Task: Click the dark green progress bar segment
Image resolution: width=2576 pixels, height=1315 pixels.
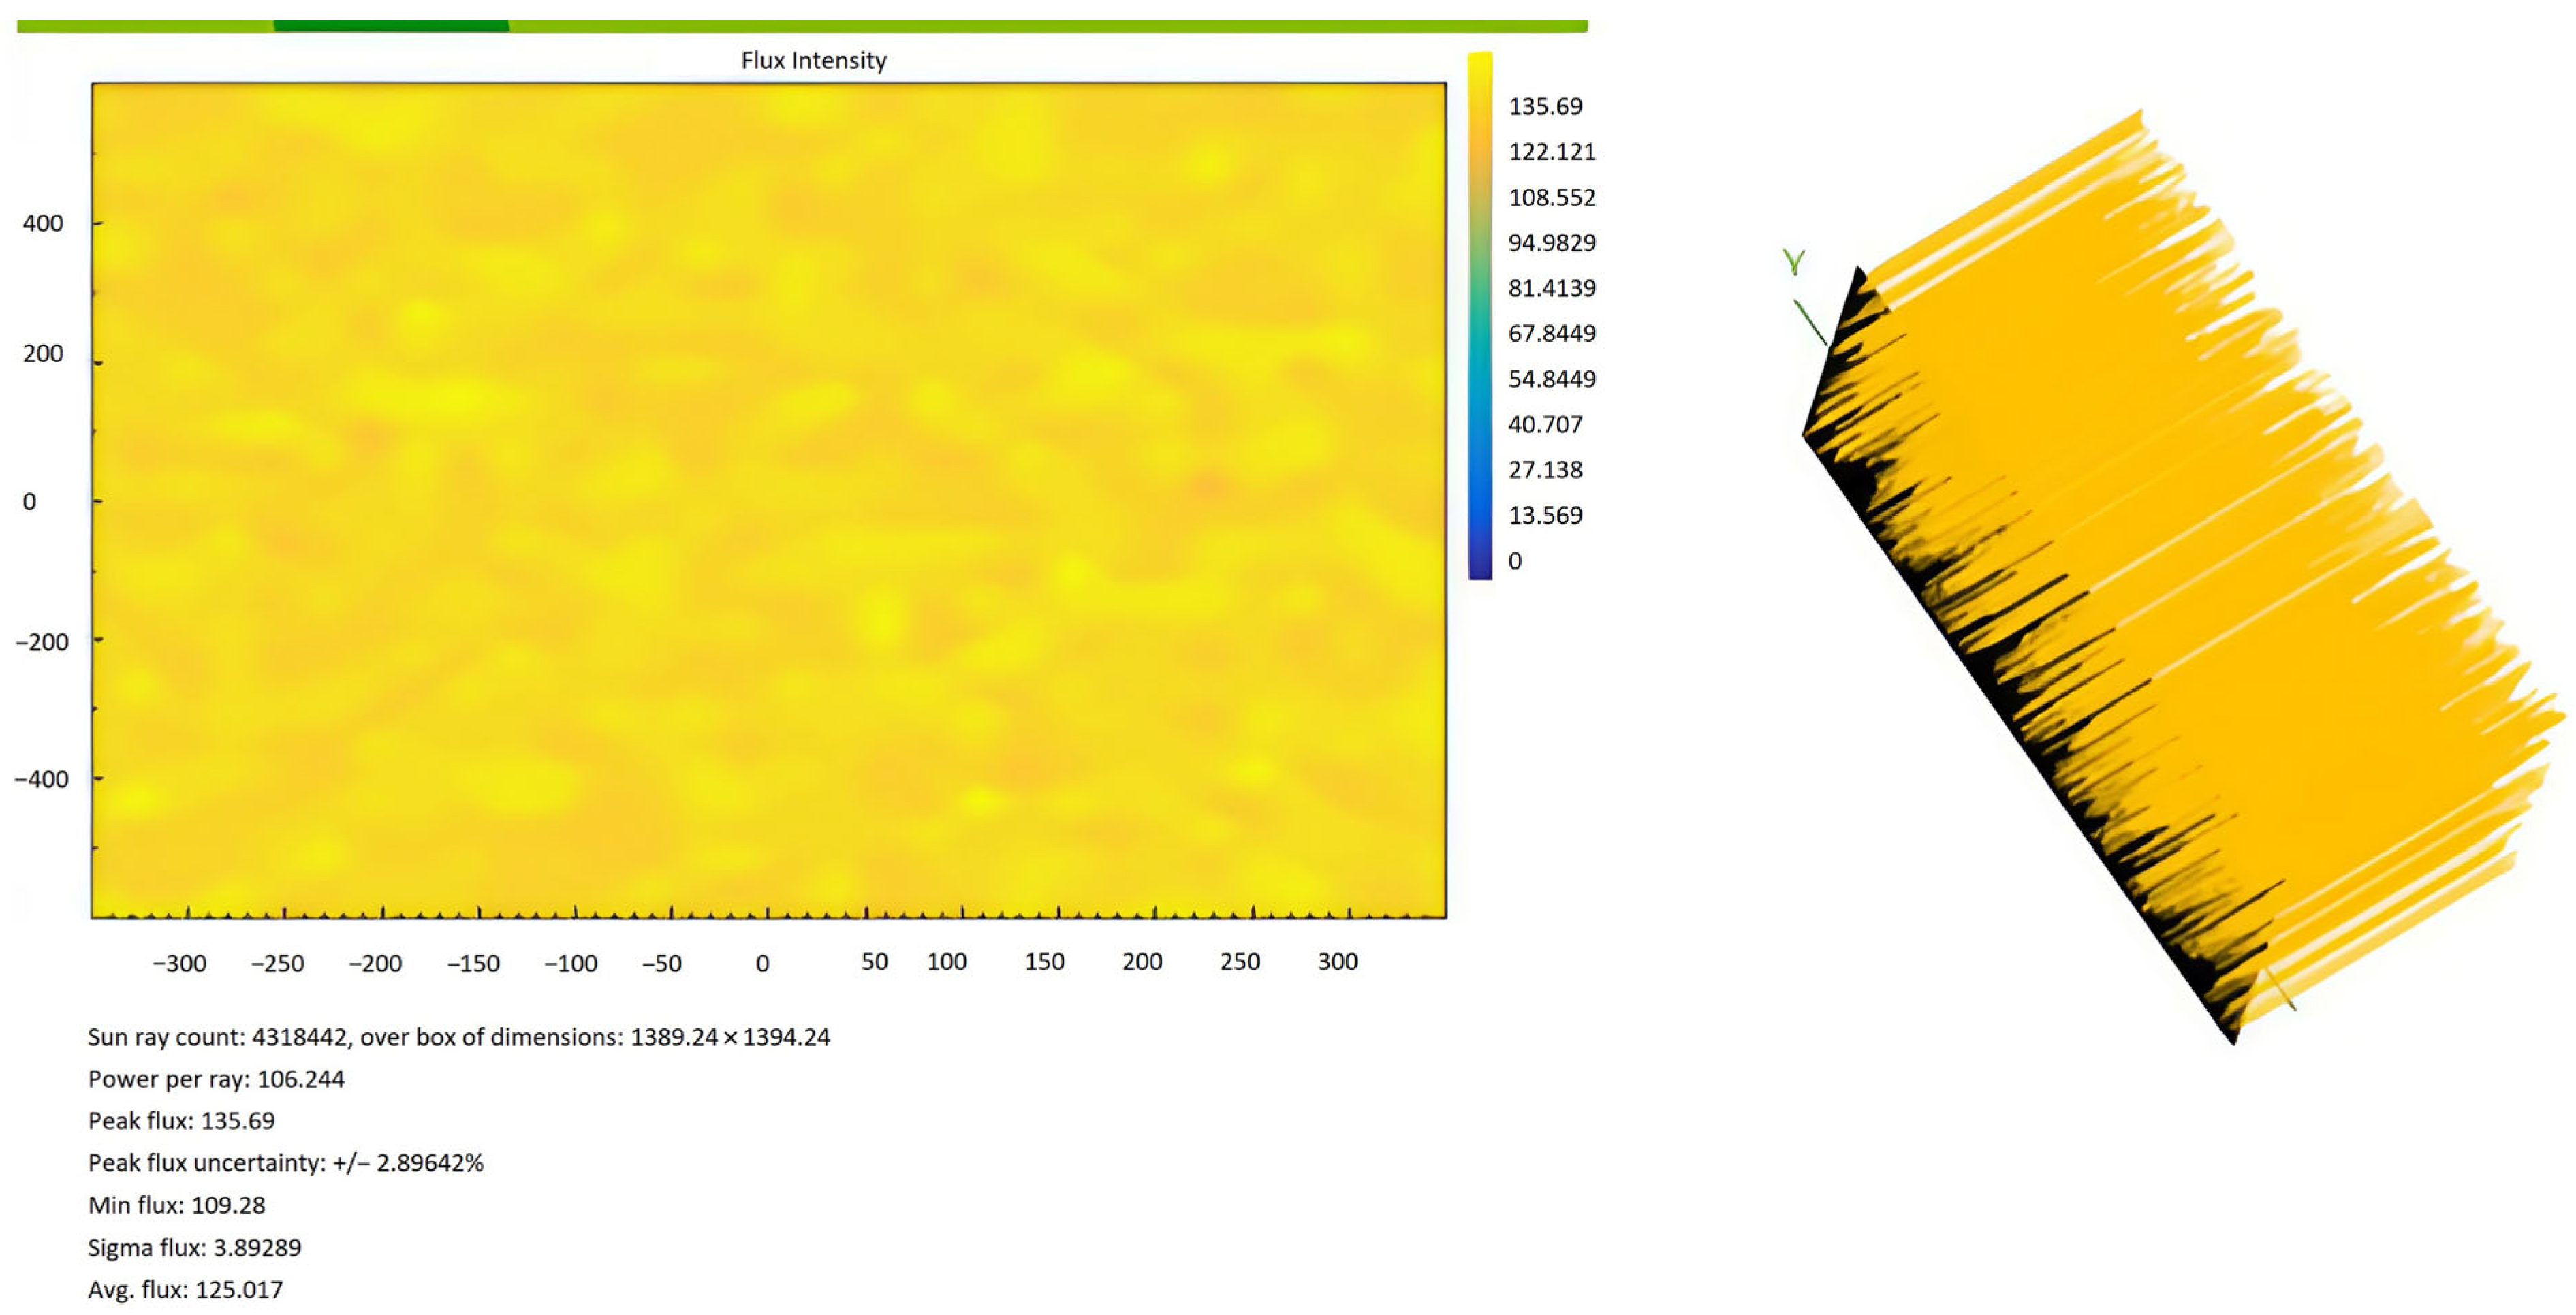Action: click(390, 26)
